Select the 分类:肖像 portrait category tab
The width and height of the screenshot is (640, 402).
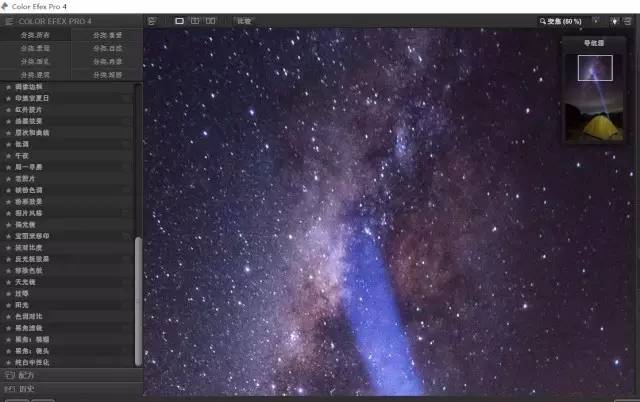pyautogui.click(x=107, y=62)
